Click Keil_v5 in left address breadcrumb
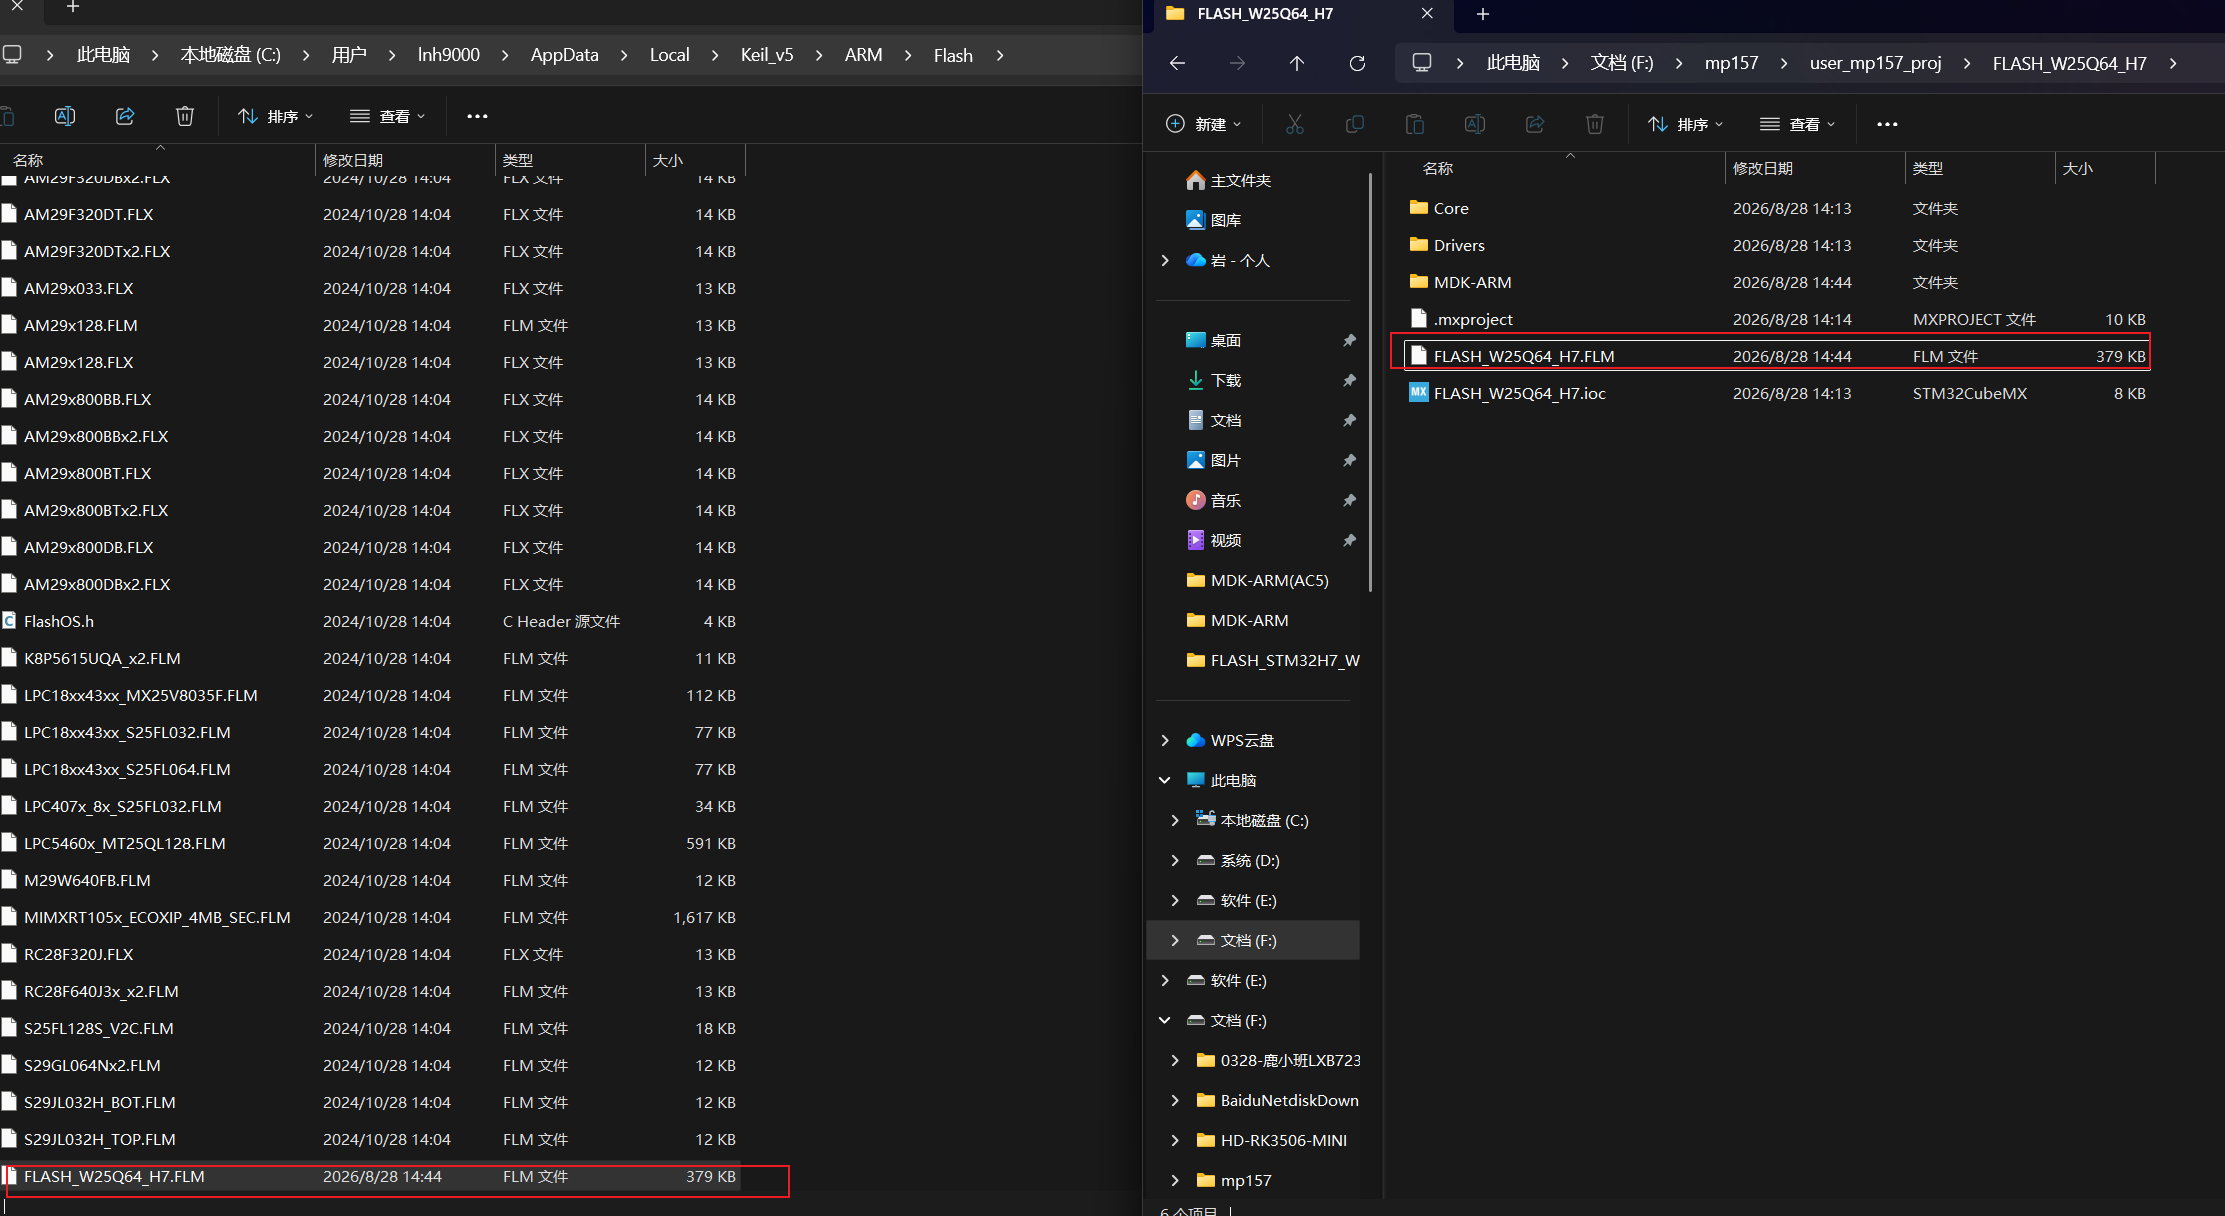2225x1216 pixels. 767,55
